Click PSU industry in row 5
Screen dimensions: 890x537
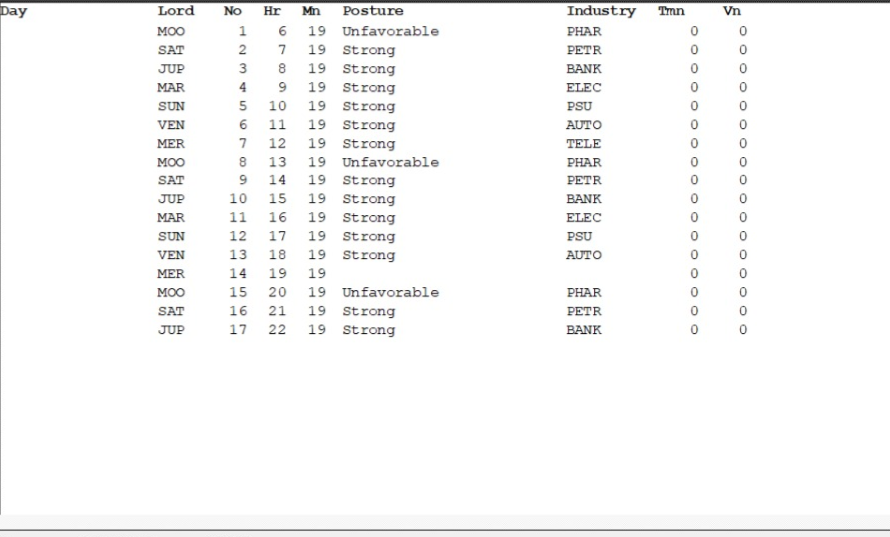579,106
